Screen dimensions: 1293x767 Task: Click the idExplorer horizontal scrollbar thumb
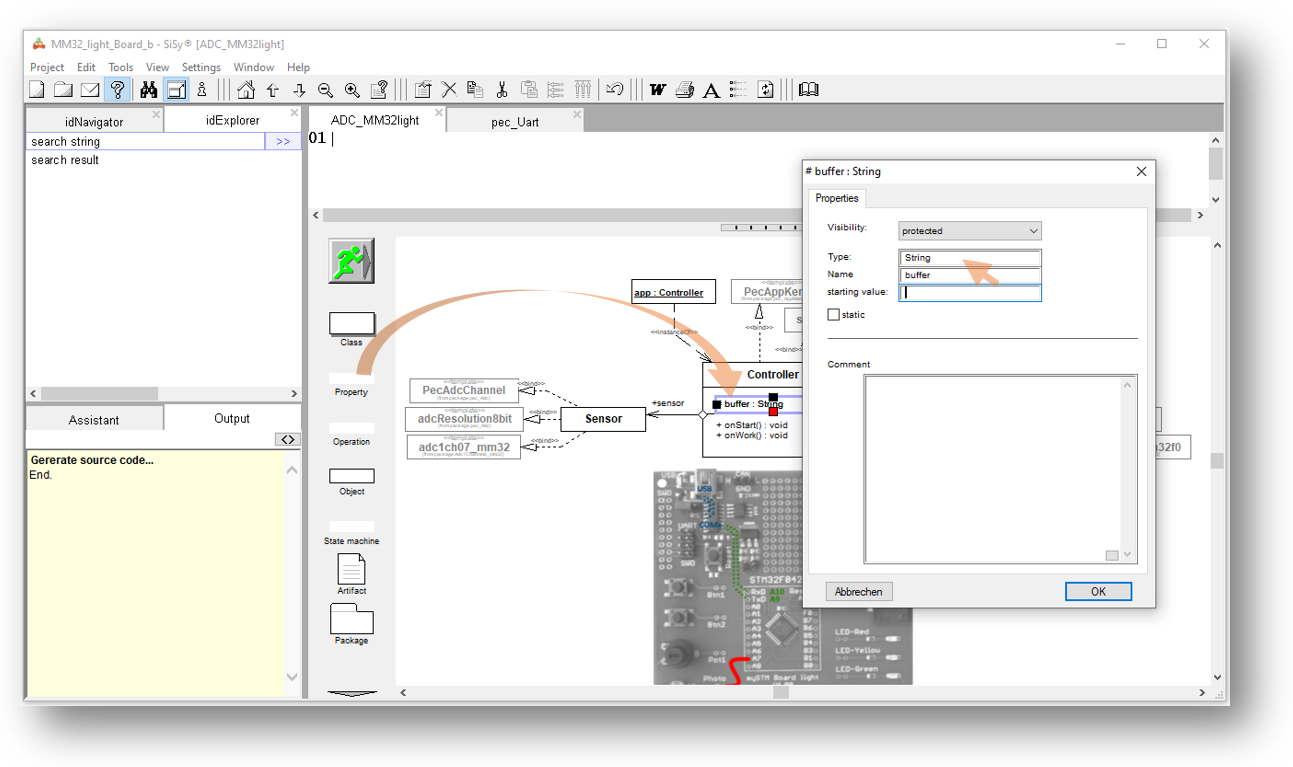click(99, 394)
